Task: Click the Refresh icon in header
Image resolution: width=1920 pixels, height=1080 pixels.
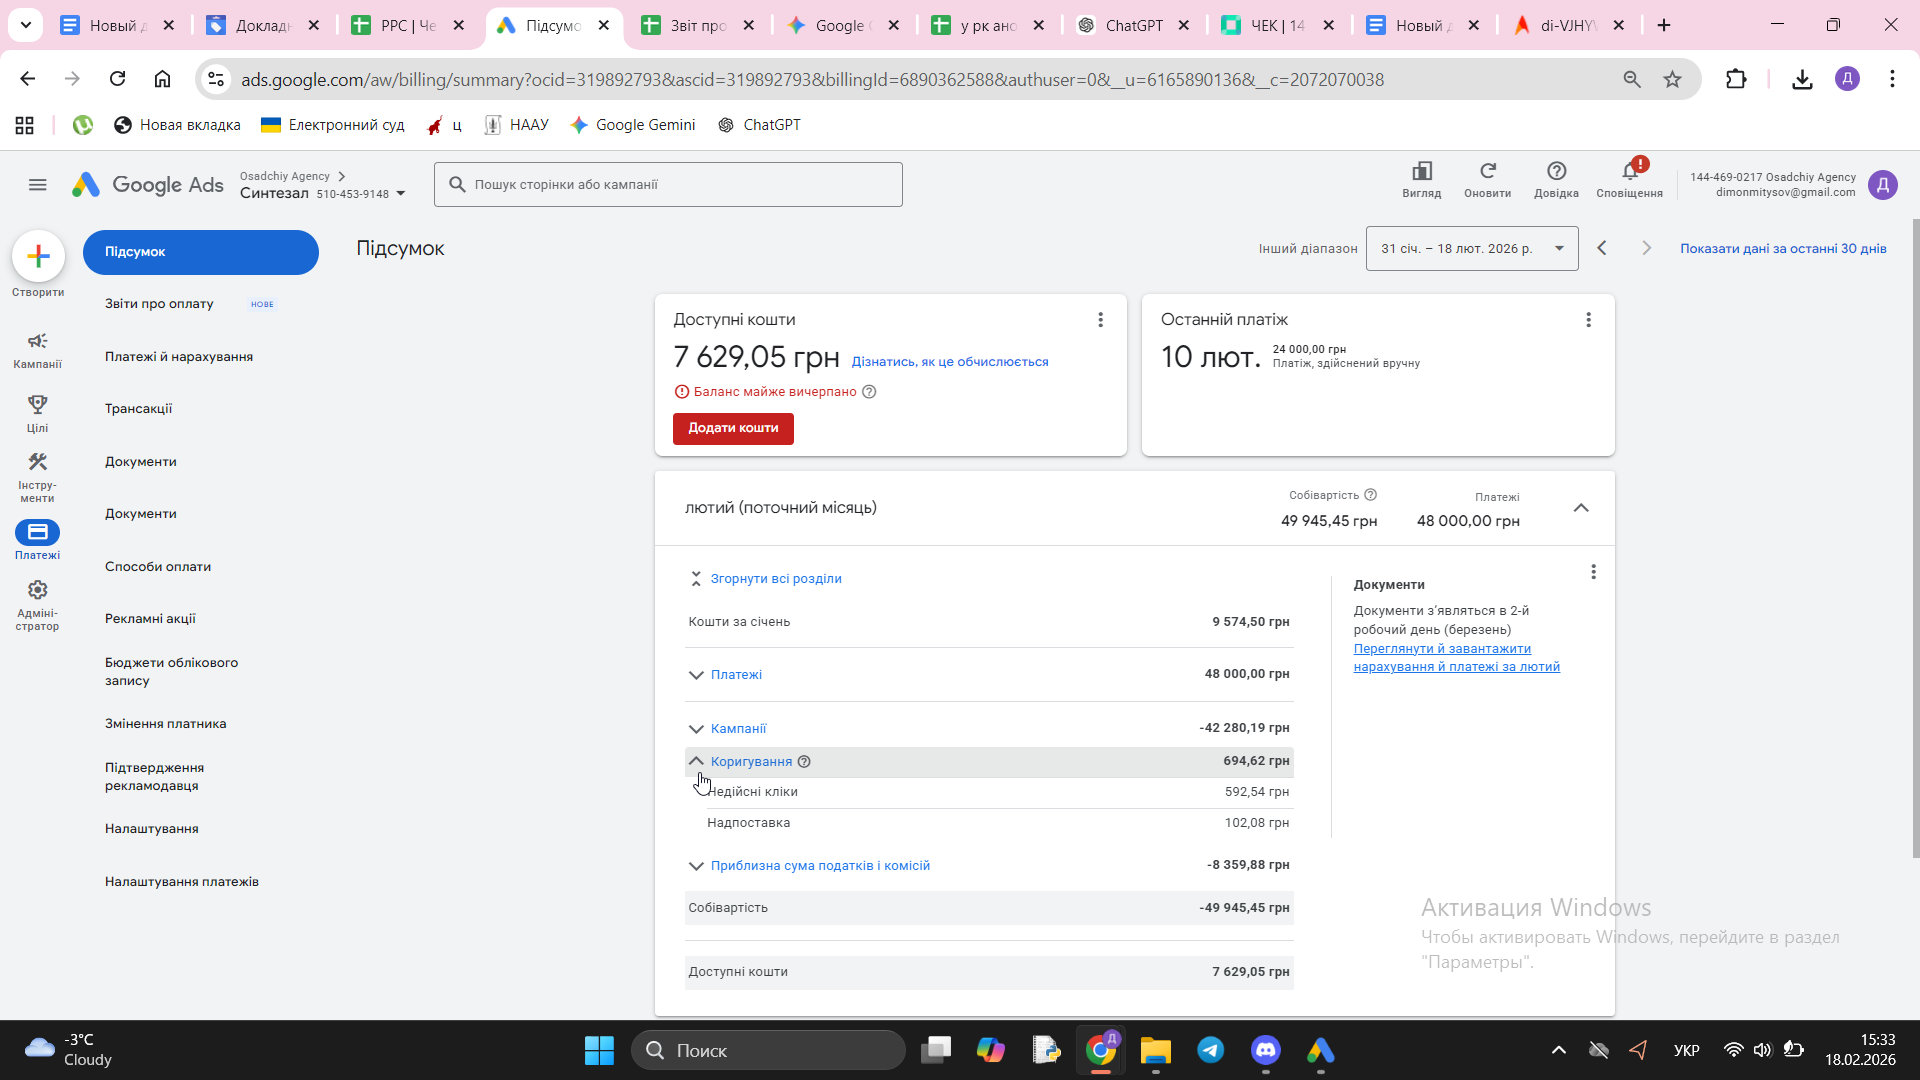Action: tap(1487, 172)
